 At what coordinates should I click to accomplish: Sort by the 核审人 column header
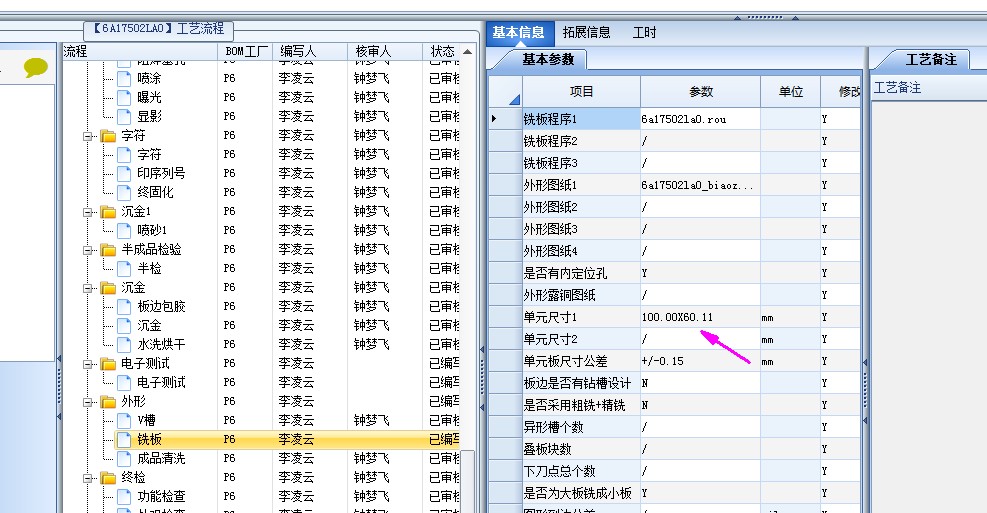pos(385,51)
